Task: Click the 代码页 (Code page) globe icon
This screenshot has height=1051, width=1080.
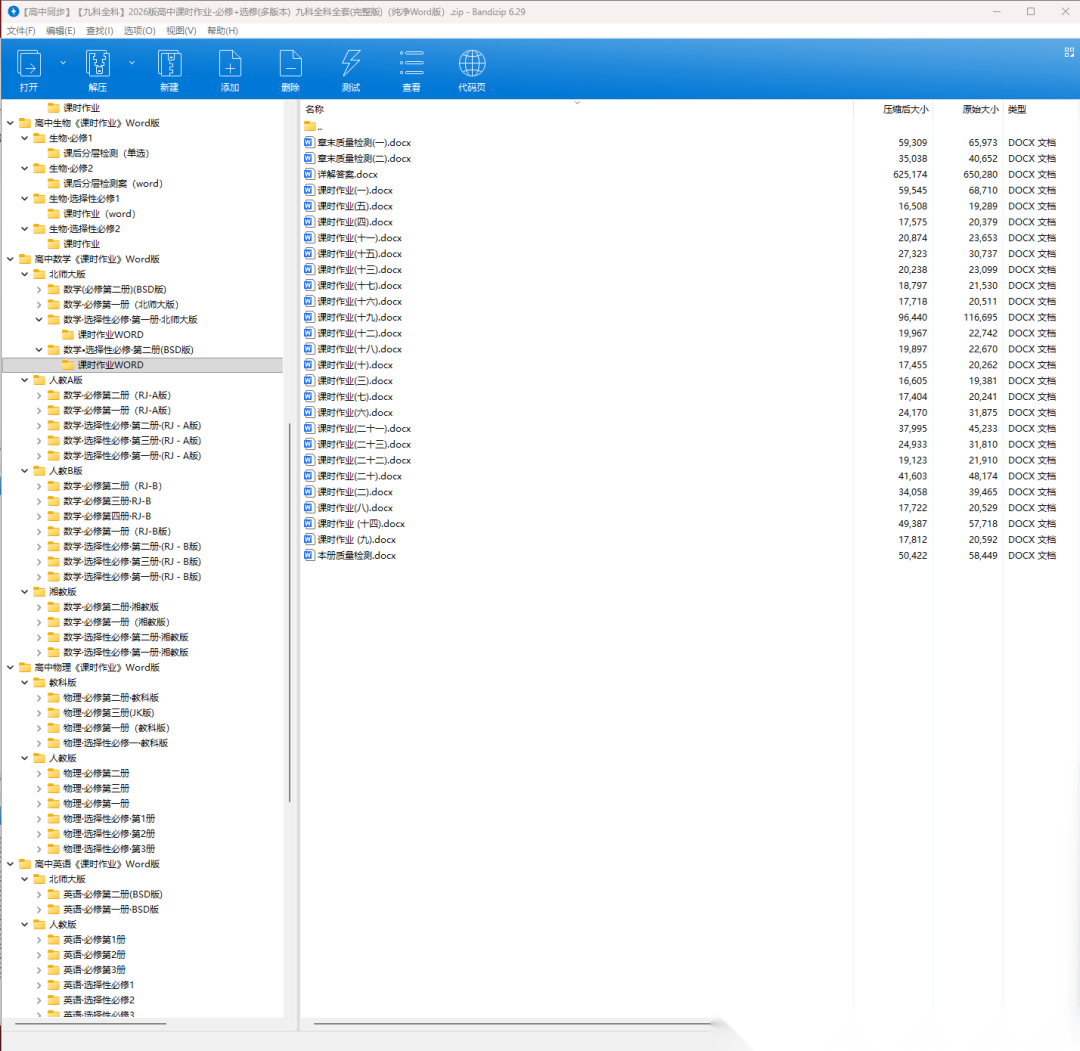Action: click(472, 66)
